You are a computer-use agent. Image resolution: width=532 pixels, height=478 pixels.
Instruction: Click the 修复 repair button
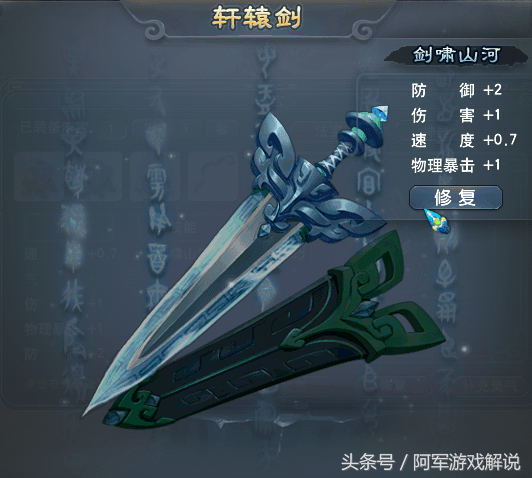pos(455,197)
